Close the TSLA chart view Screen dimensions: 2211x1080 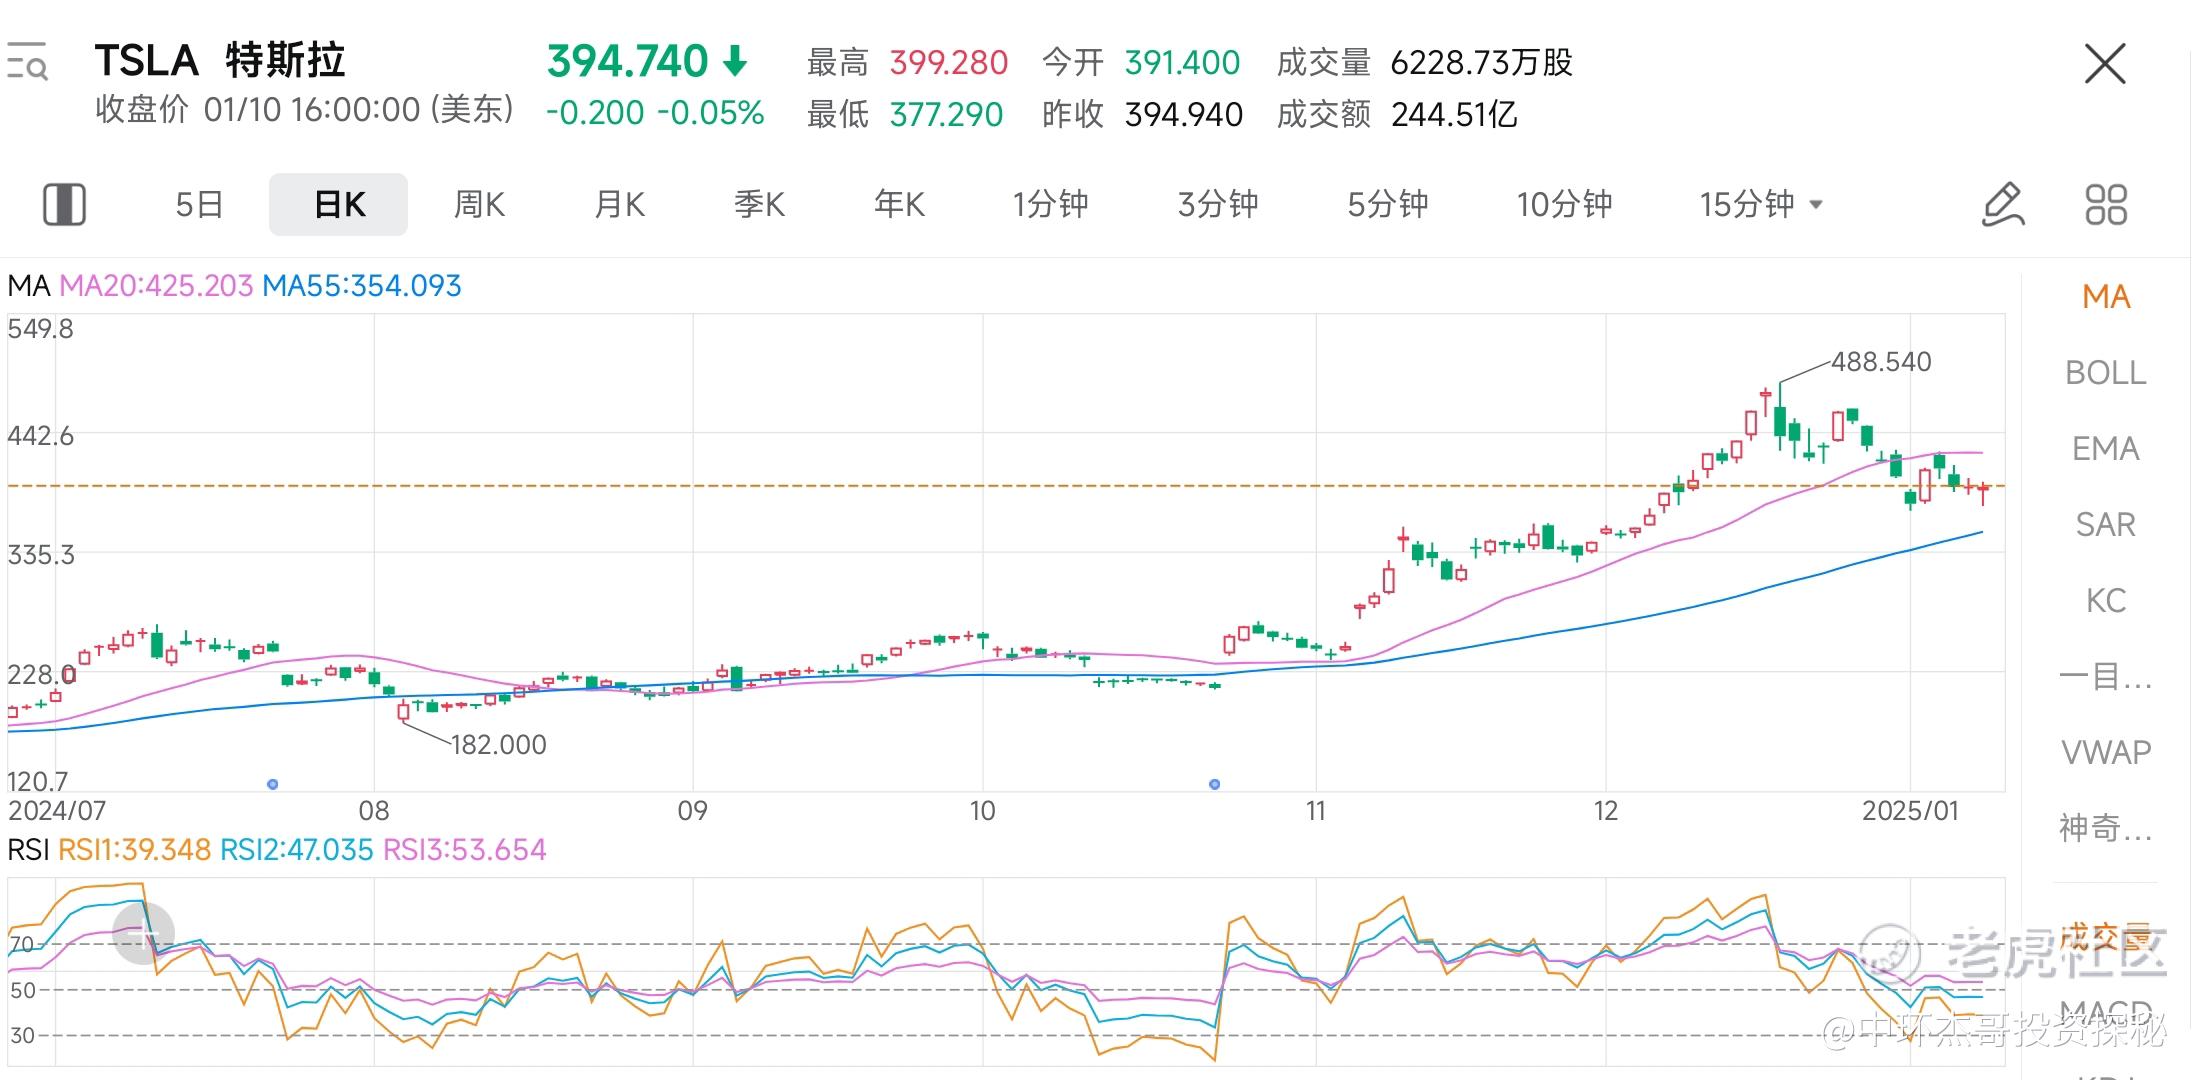[2104, 64]
